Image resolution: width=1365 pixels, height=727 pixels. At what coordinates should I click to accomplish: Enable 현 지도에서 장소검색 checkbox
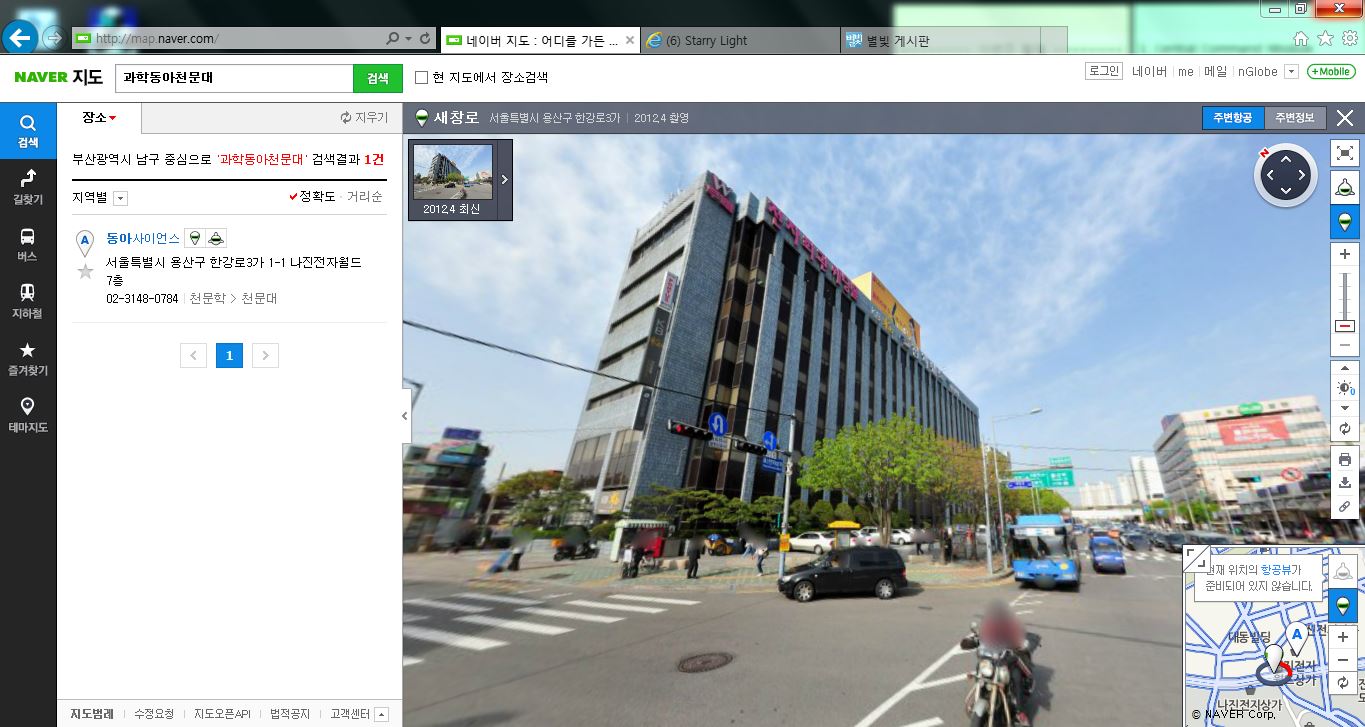(x=421, y=77)
